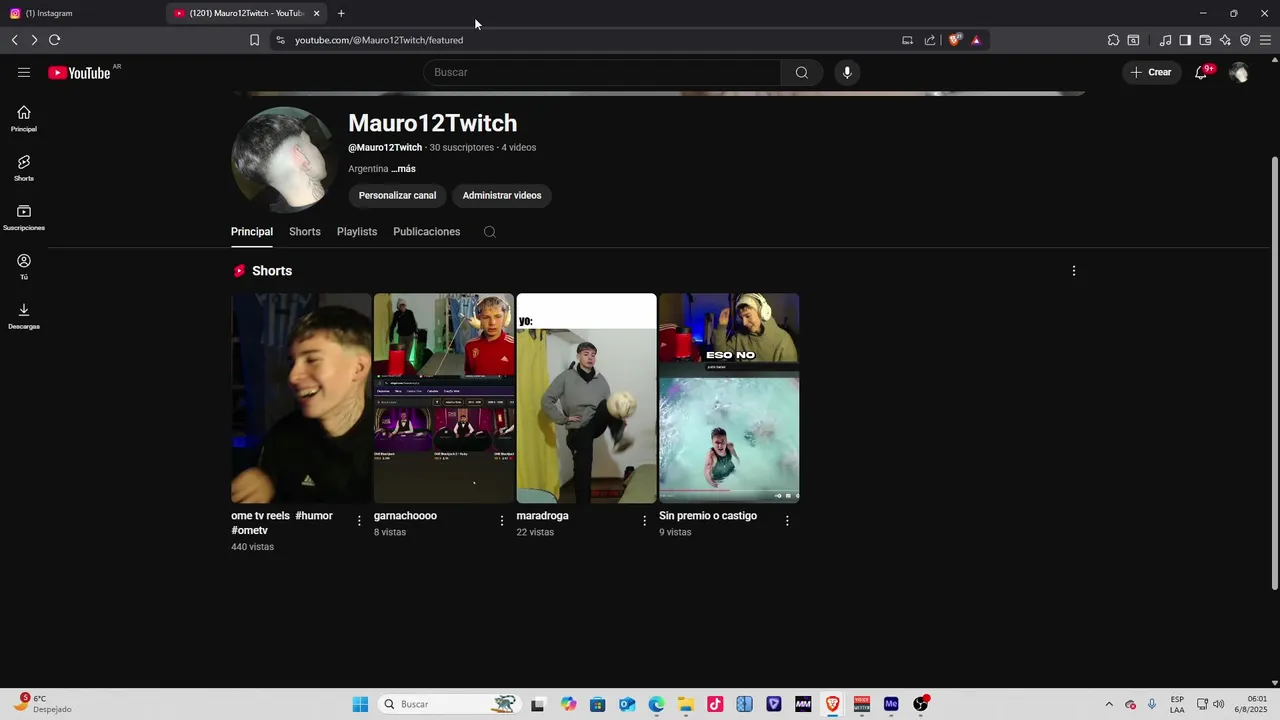Open the Brave Shields lion icon
1280x720 pixels.
954,40
